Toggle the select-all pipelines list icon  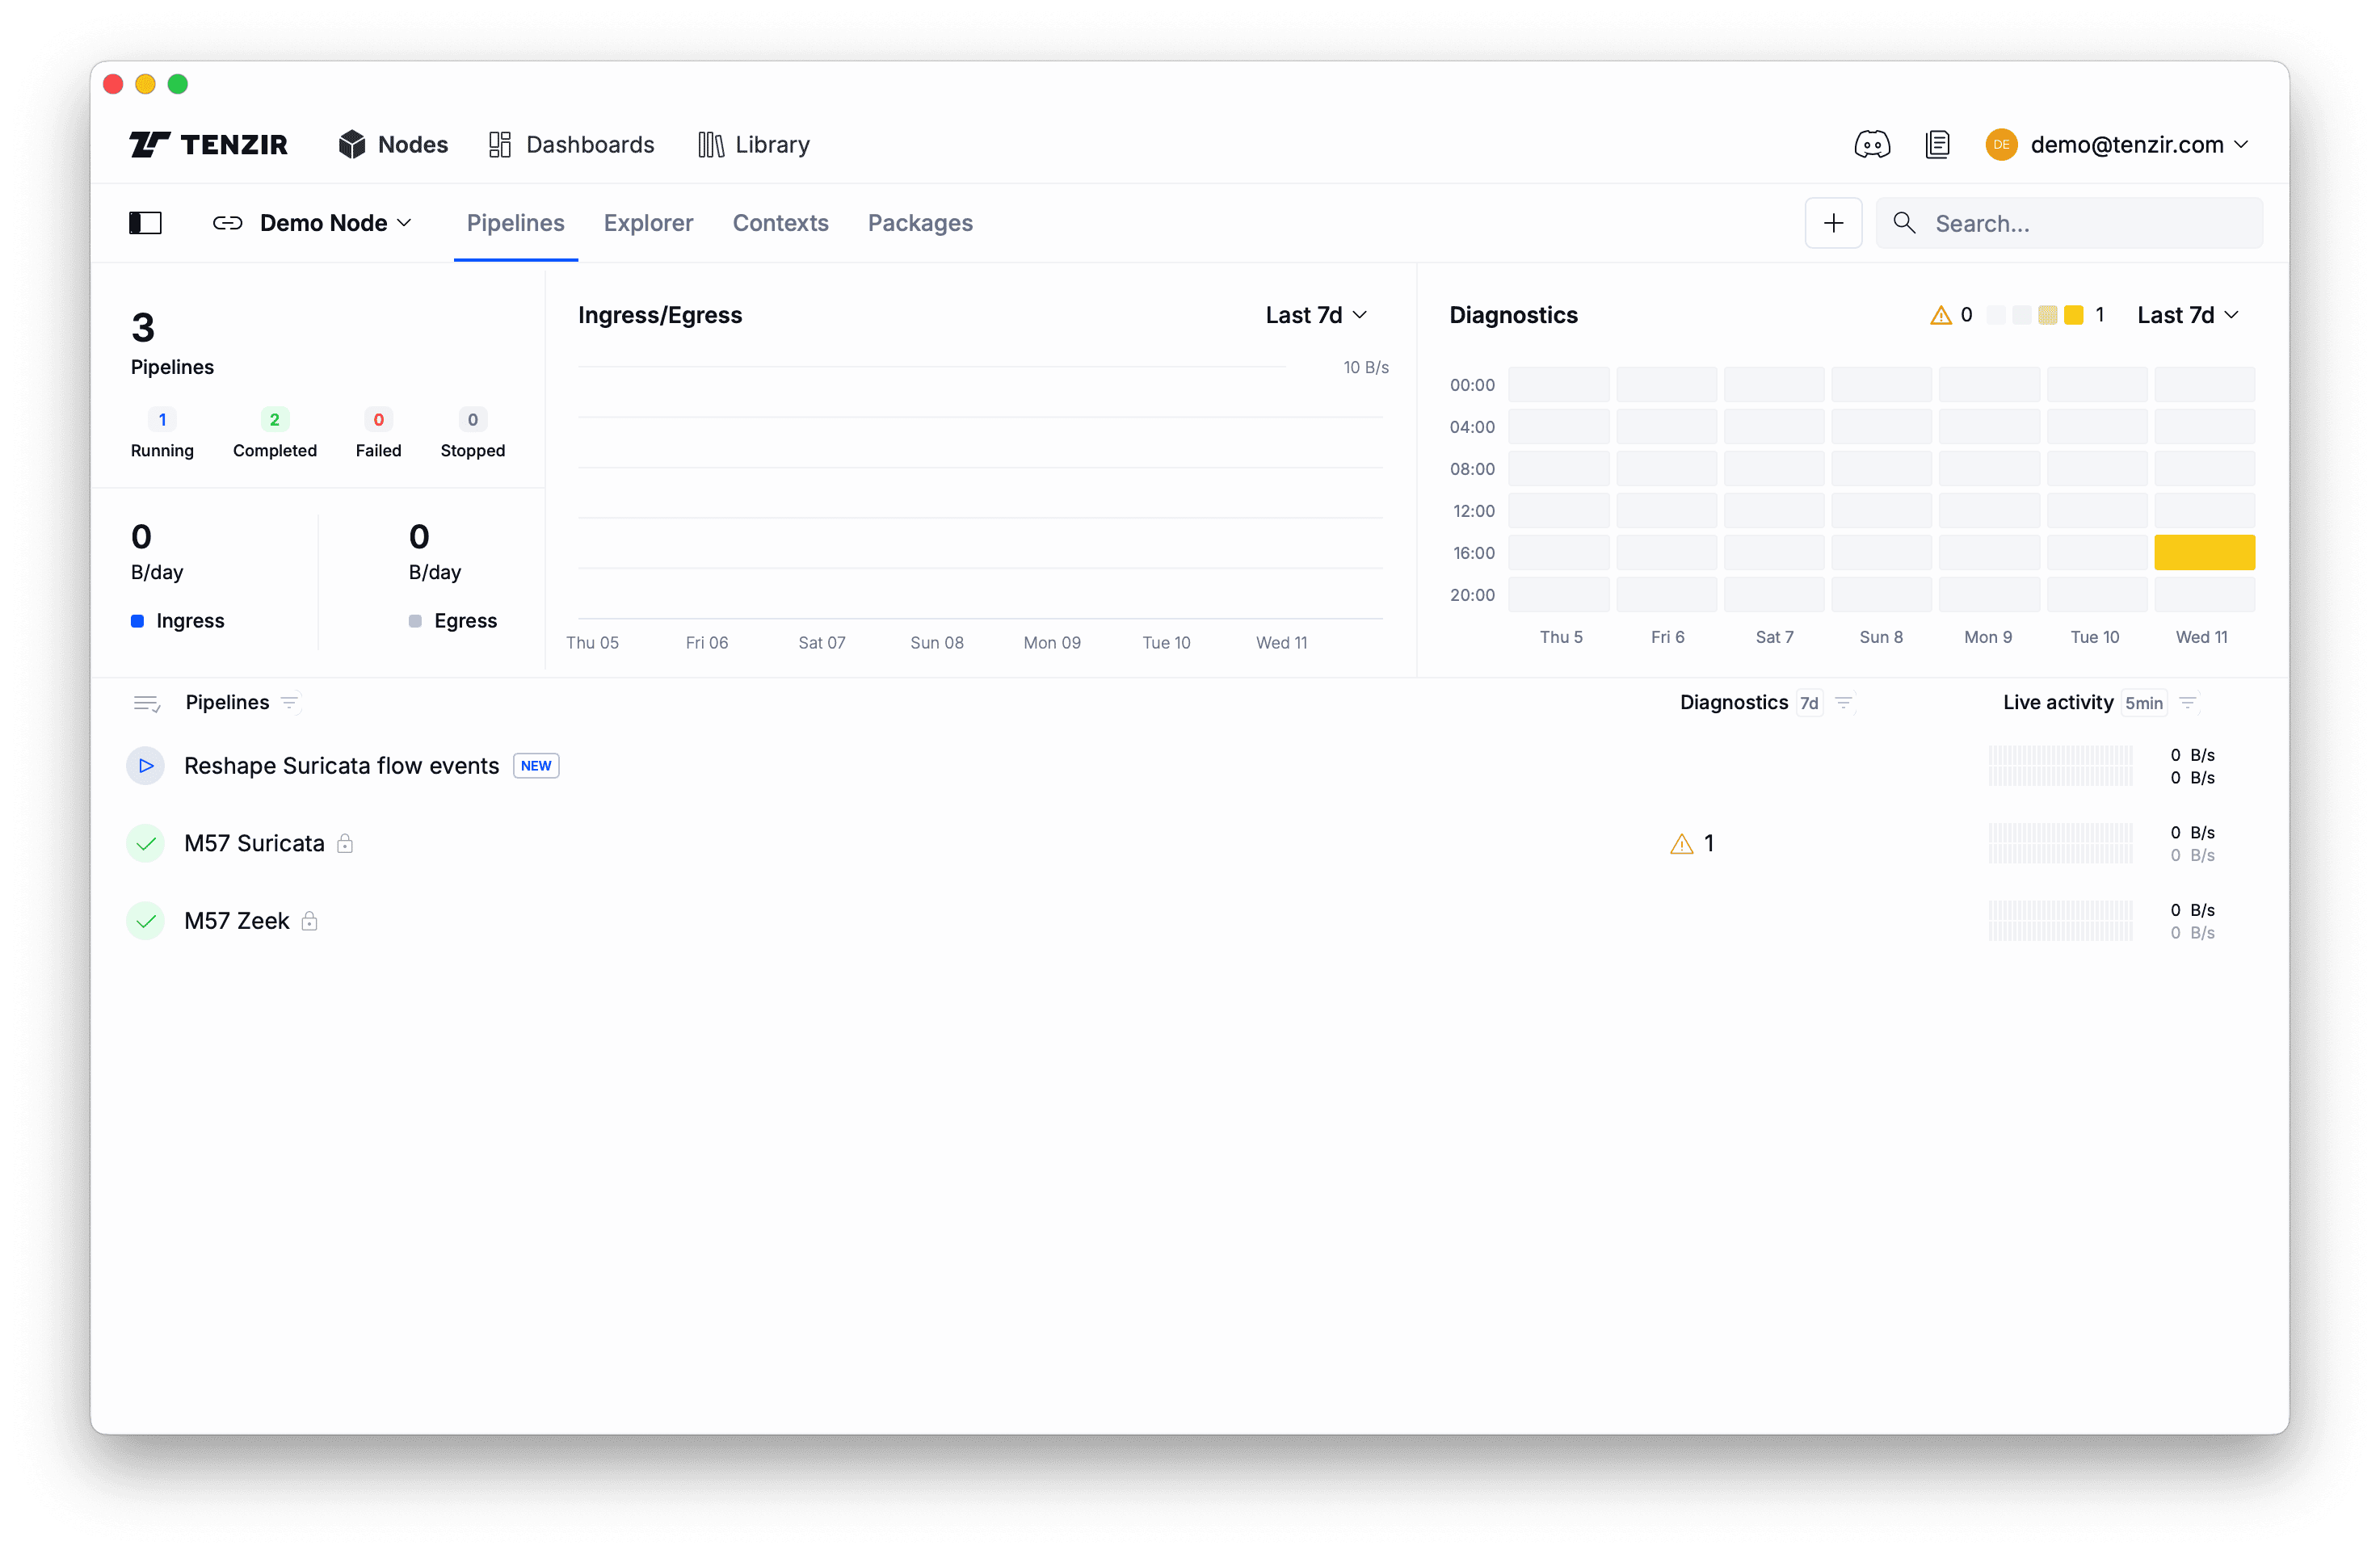[146, 704]
